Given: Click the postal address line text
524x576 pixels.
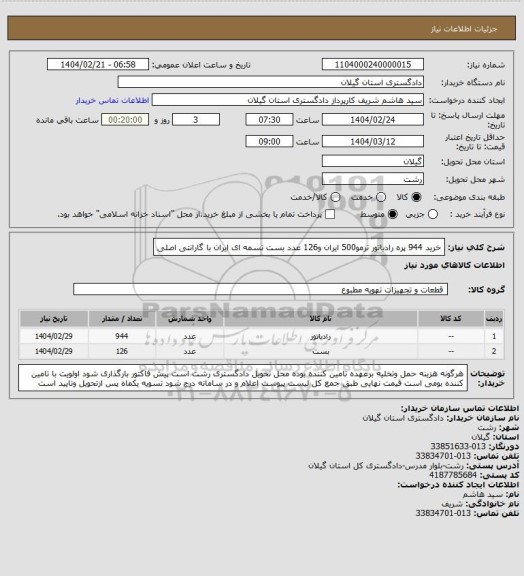Looking at the screenshot, I should point(386,465).
